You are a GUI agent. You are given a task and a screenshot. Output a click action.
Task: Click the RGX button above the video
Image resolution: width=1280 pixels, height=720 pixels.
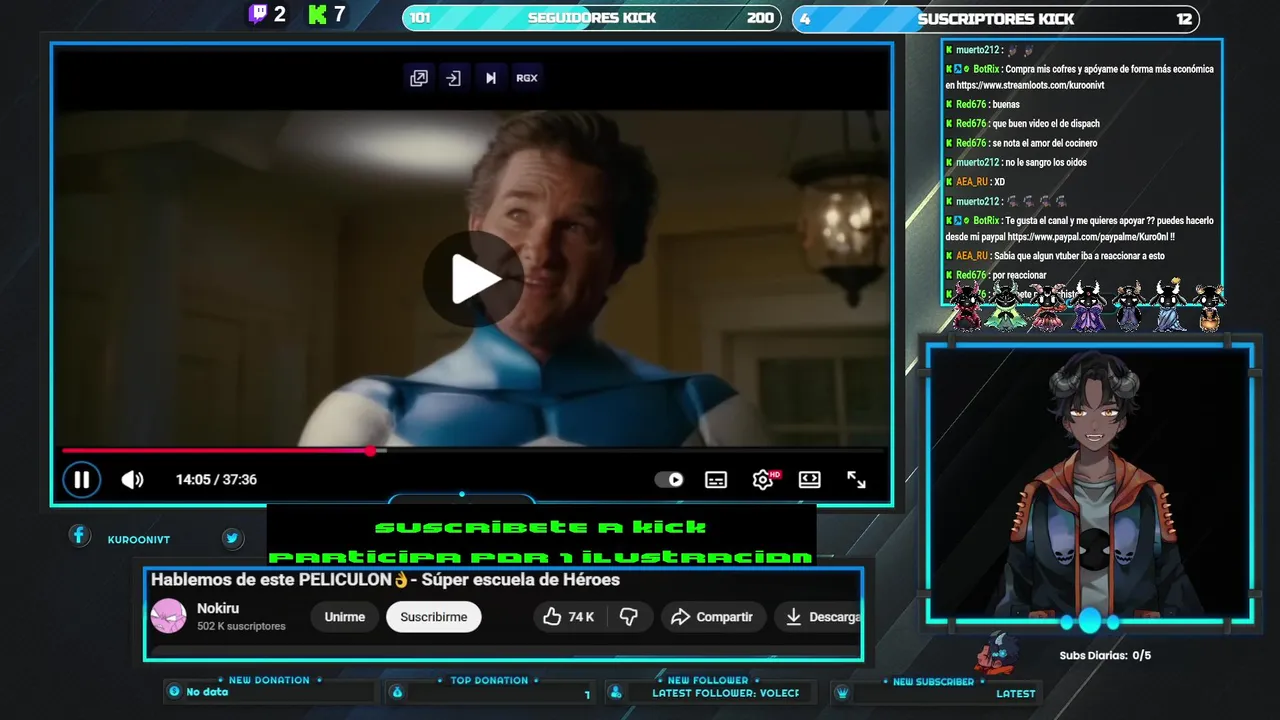(x=527, y=78)
